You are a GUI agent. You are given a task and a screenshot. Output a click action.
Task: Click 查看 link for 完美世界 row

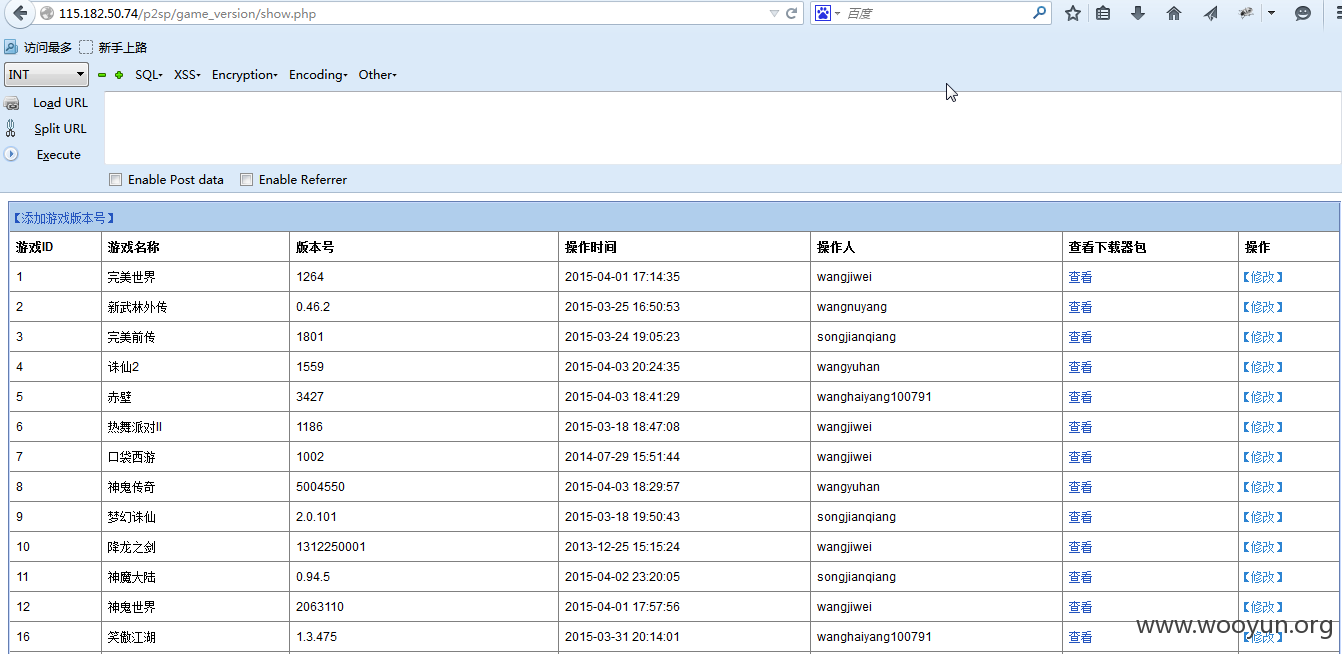point(1080,277)
